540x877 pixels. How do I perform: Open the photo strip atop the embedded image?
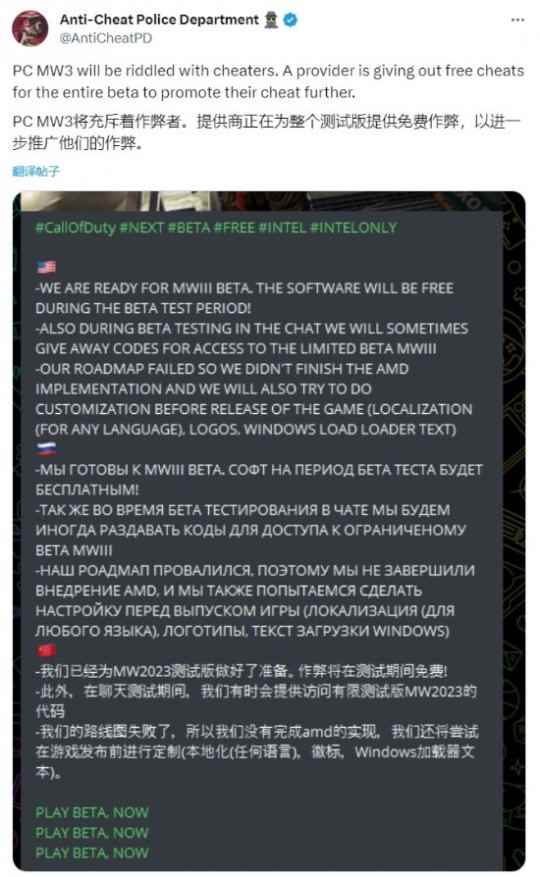(x=270, y=201)
